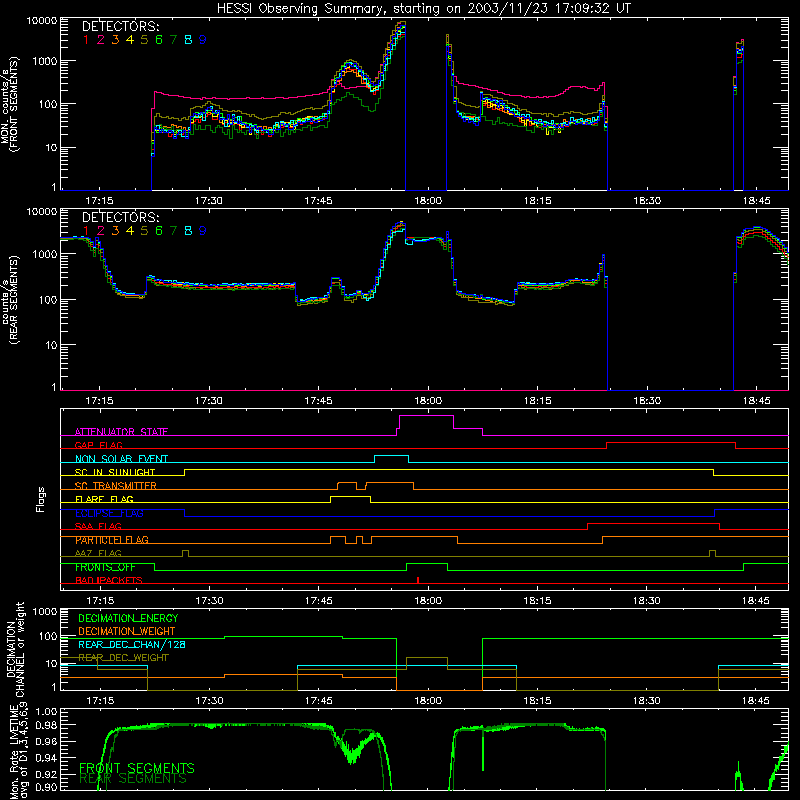Screen dimensions: 800x800
Task: Select the ECLIPSE_FLAG label
Action: pyautogui.click(x=109, y=513)
